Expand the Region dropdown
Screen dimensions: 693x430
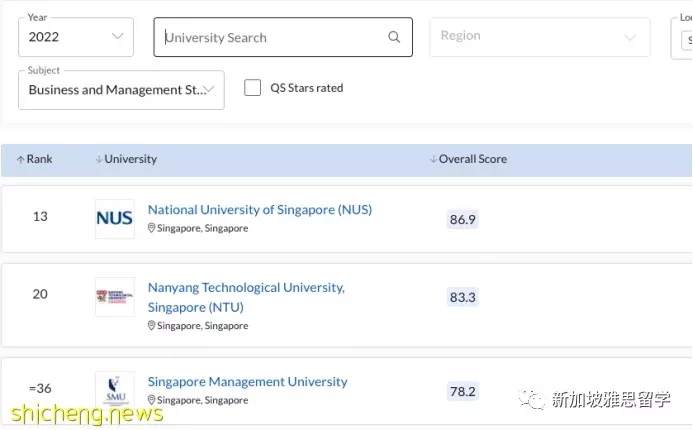[540, 37]
